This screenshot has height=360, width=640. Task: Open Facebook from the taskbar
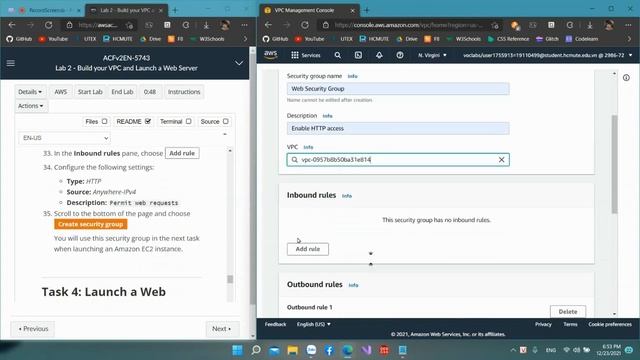[329, 350]
